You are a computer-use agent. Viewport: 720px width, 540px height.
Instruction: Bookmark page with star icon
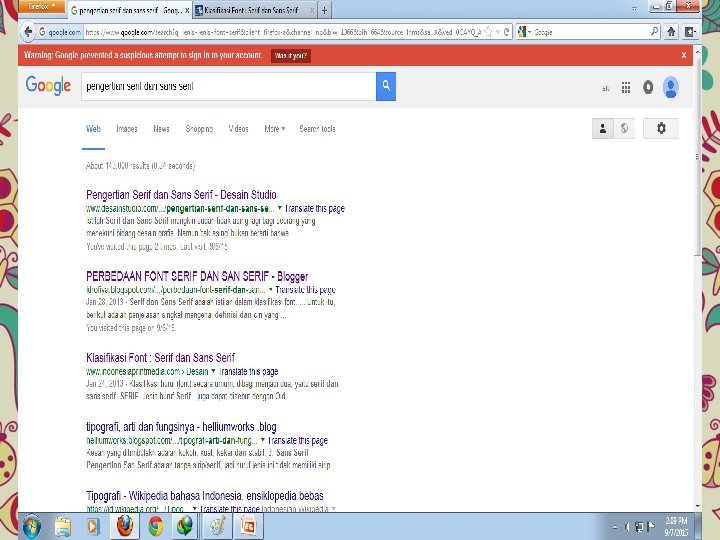tap(488, 32)
